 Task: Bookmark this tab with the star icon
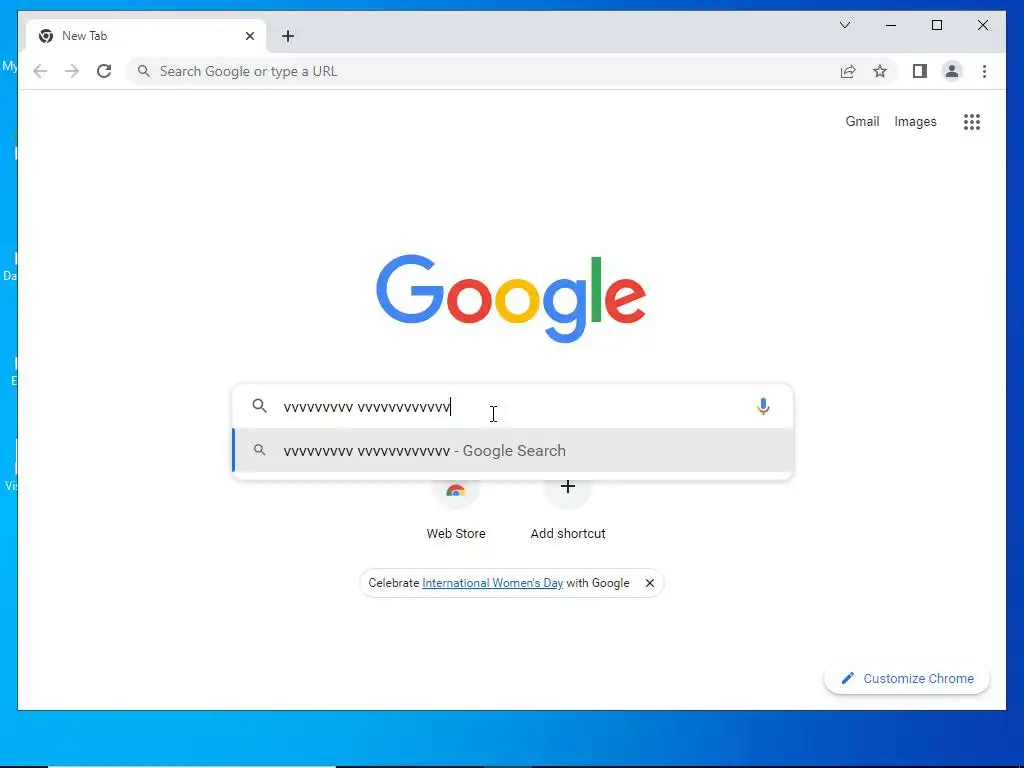pyautogui.click(x=880, y=71)
